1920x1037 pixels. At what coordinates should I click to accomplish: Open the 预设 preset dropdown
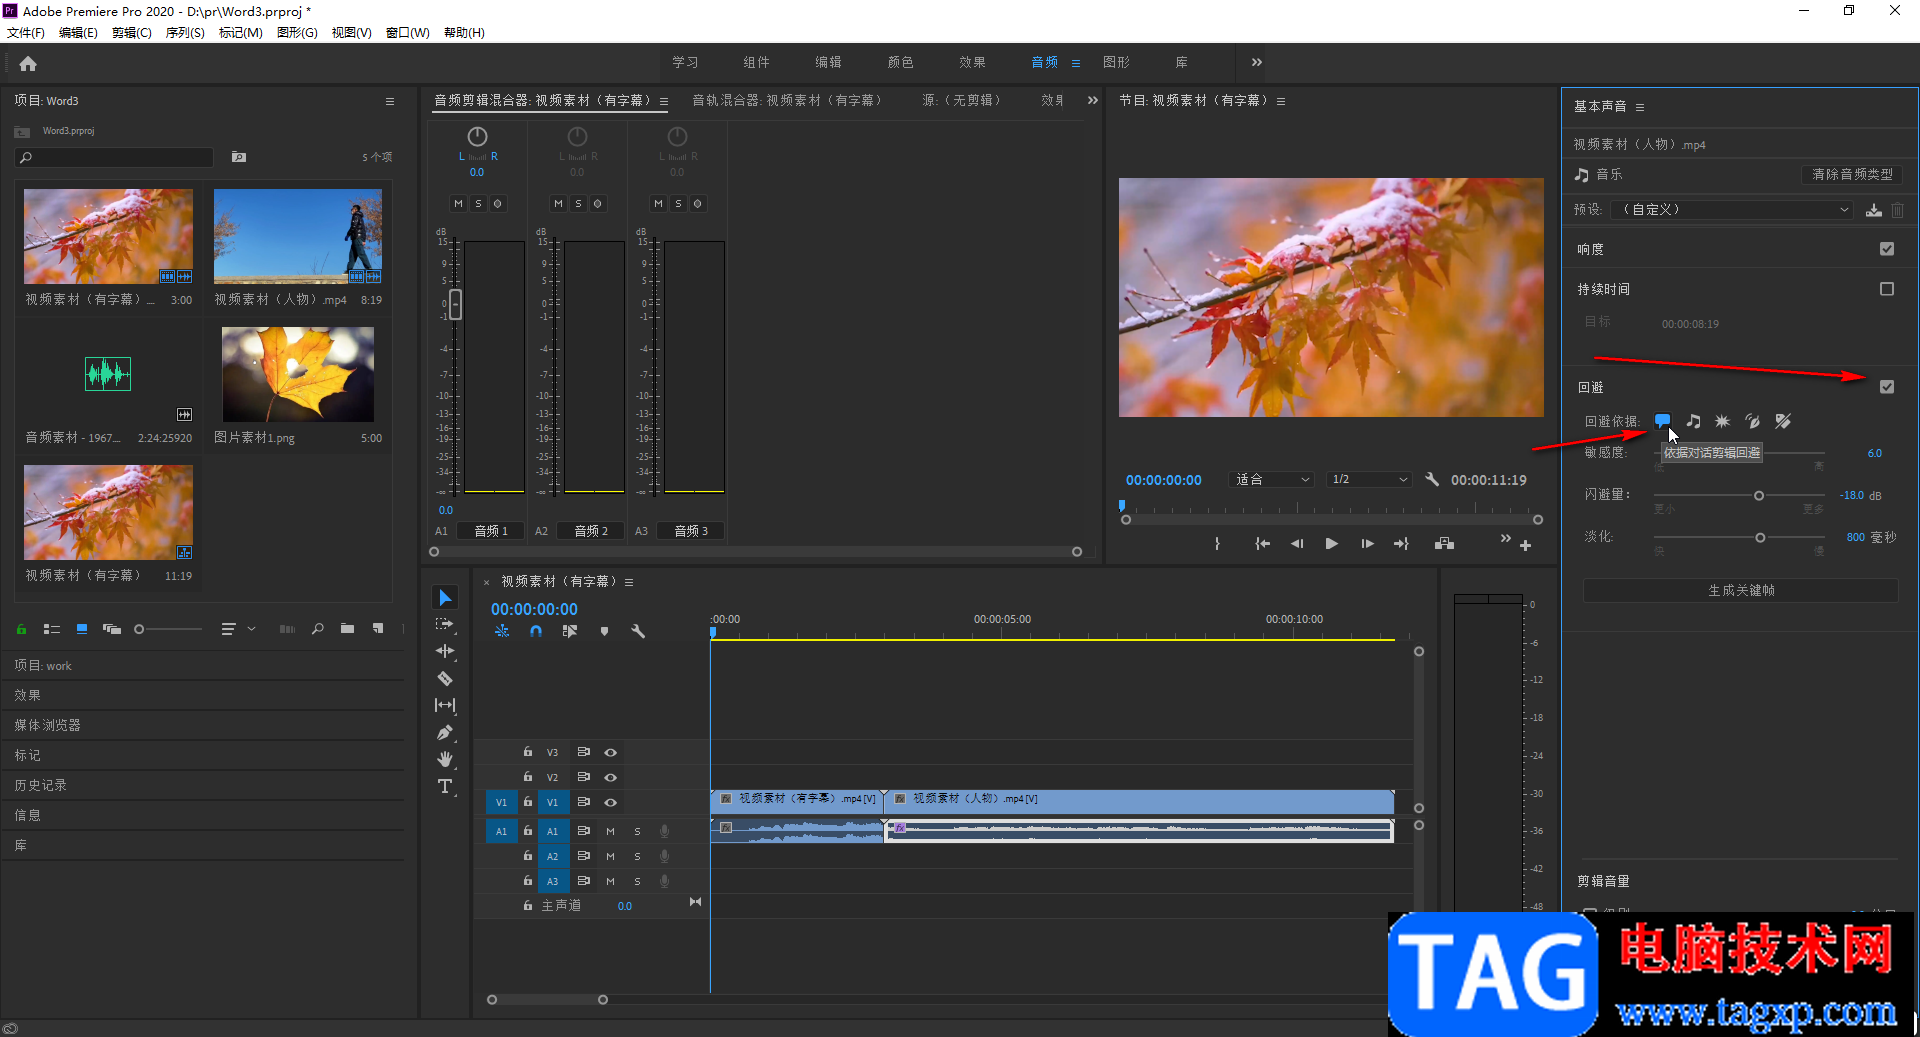[x=1733, y=210]
